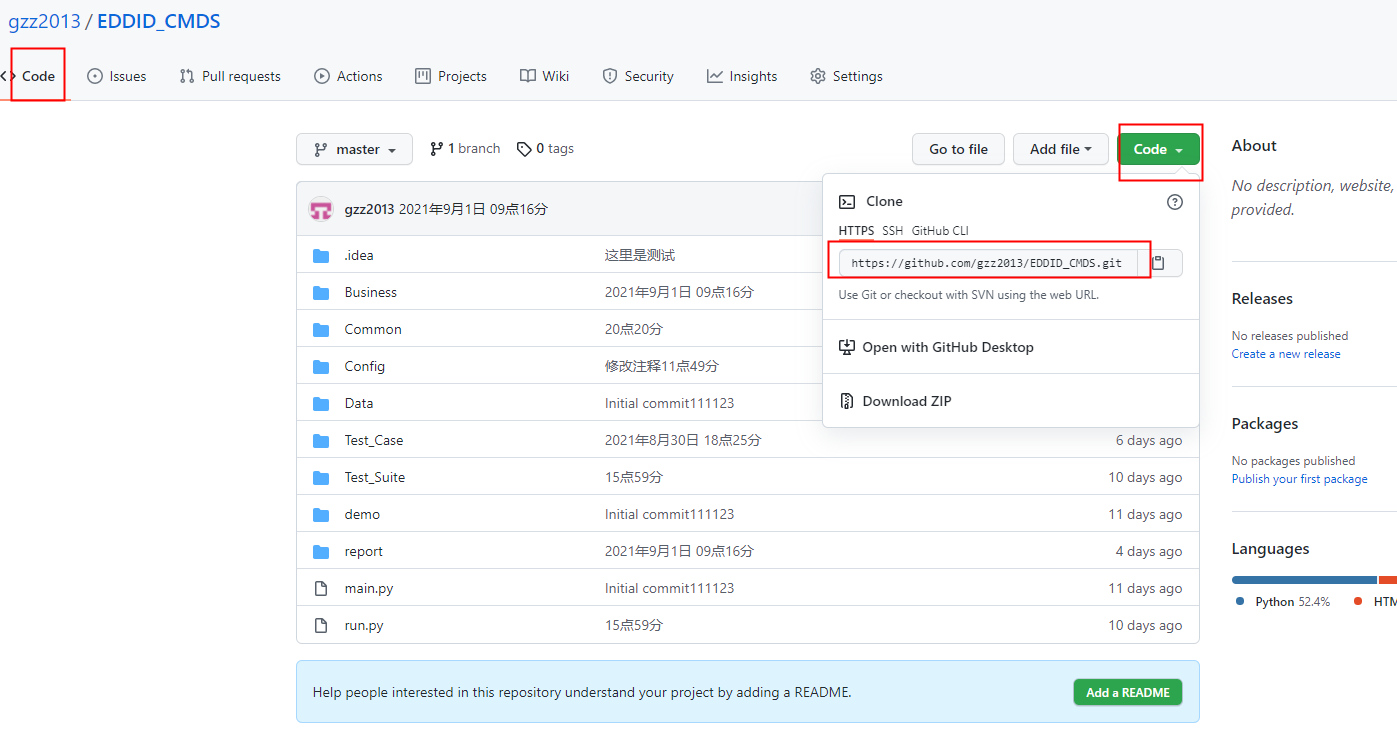Screen dimensions: 1397x748
Task: Open the Common folder
Action: (x=373, y=329)
